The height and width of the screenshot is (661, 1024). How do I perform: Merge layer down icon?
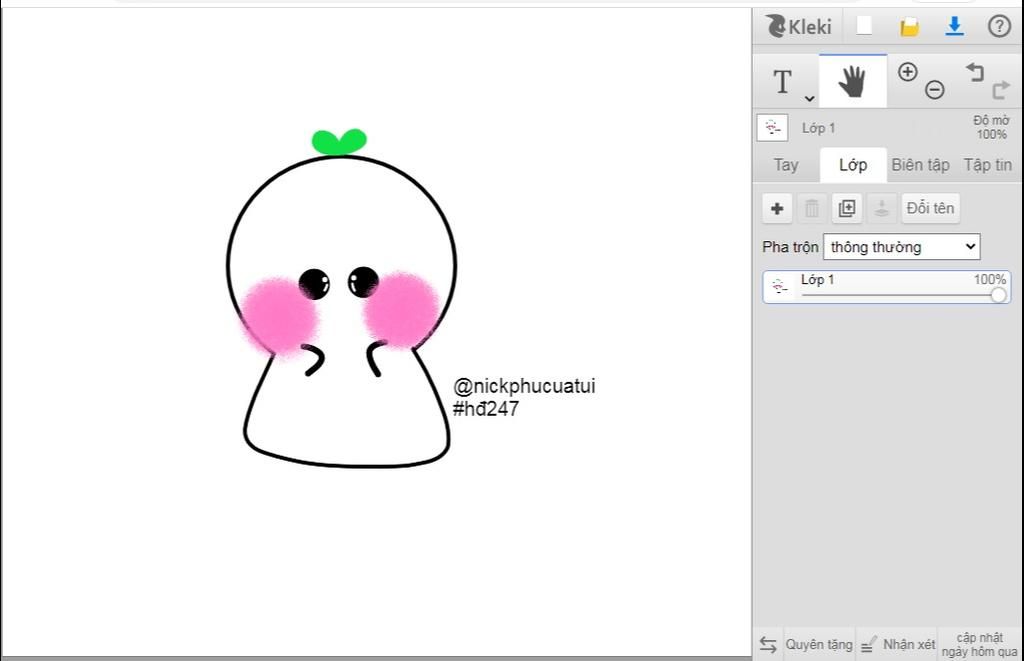[882, 208]
